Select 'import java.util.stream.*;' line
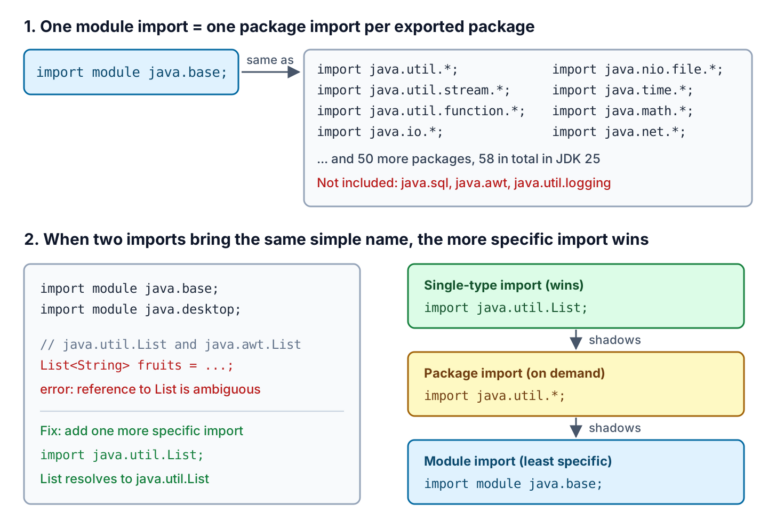This screenshot has width=768, height=528. 413,90
